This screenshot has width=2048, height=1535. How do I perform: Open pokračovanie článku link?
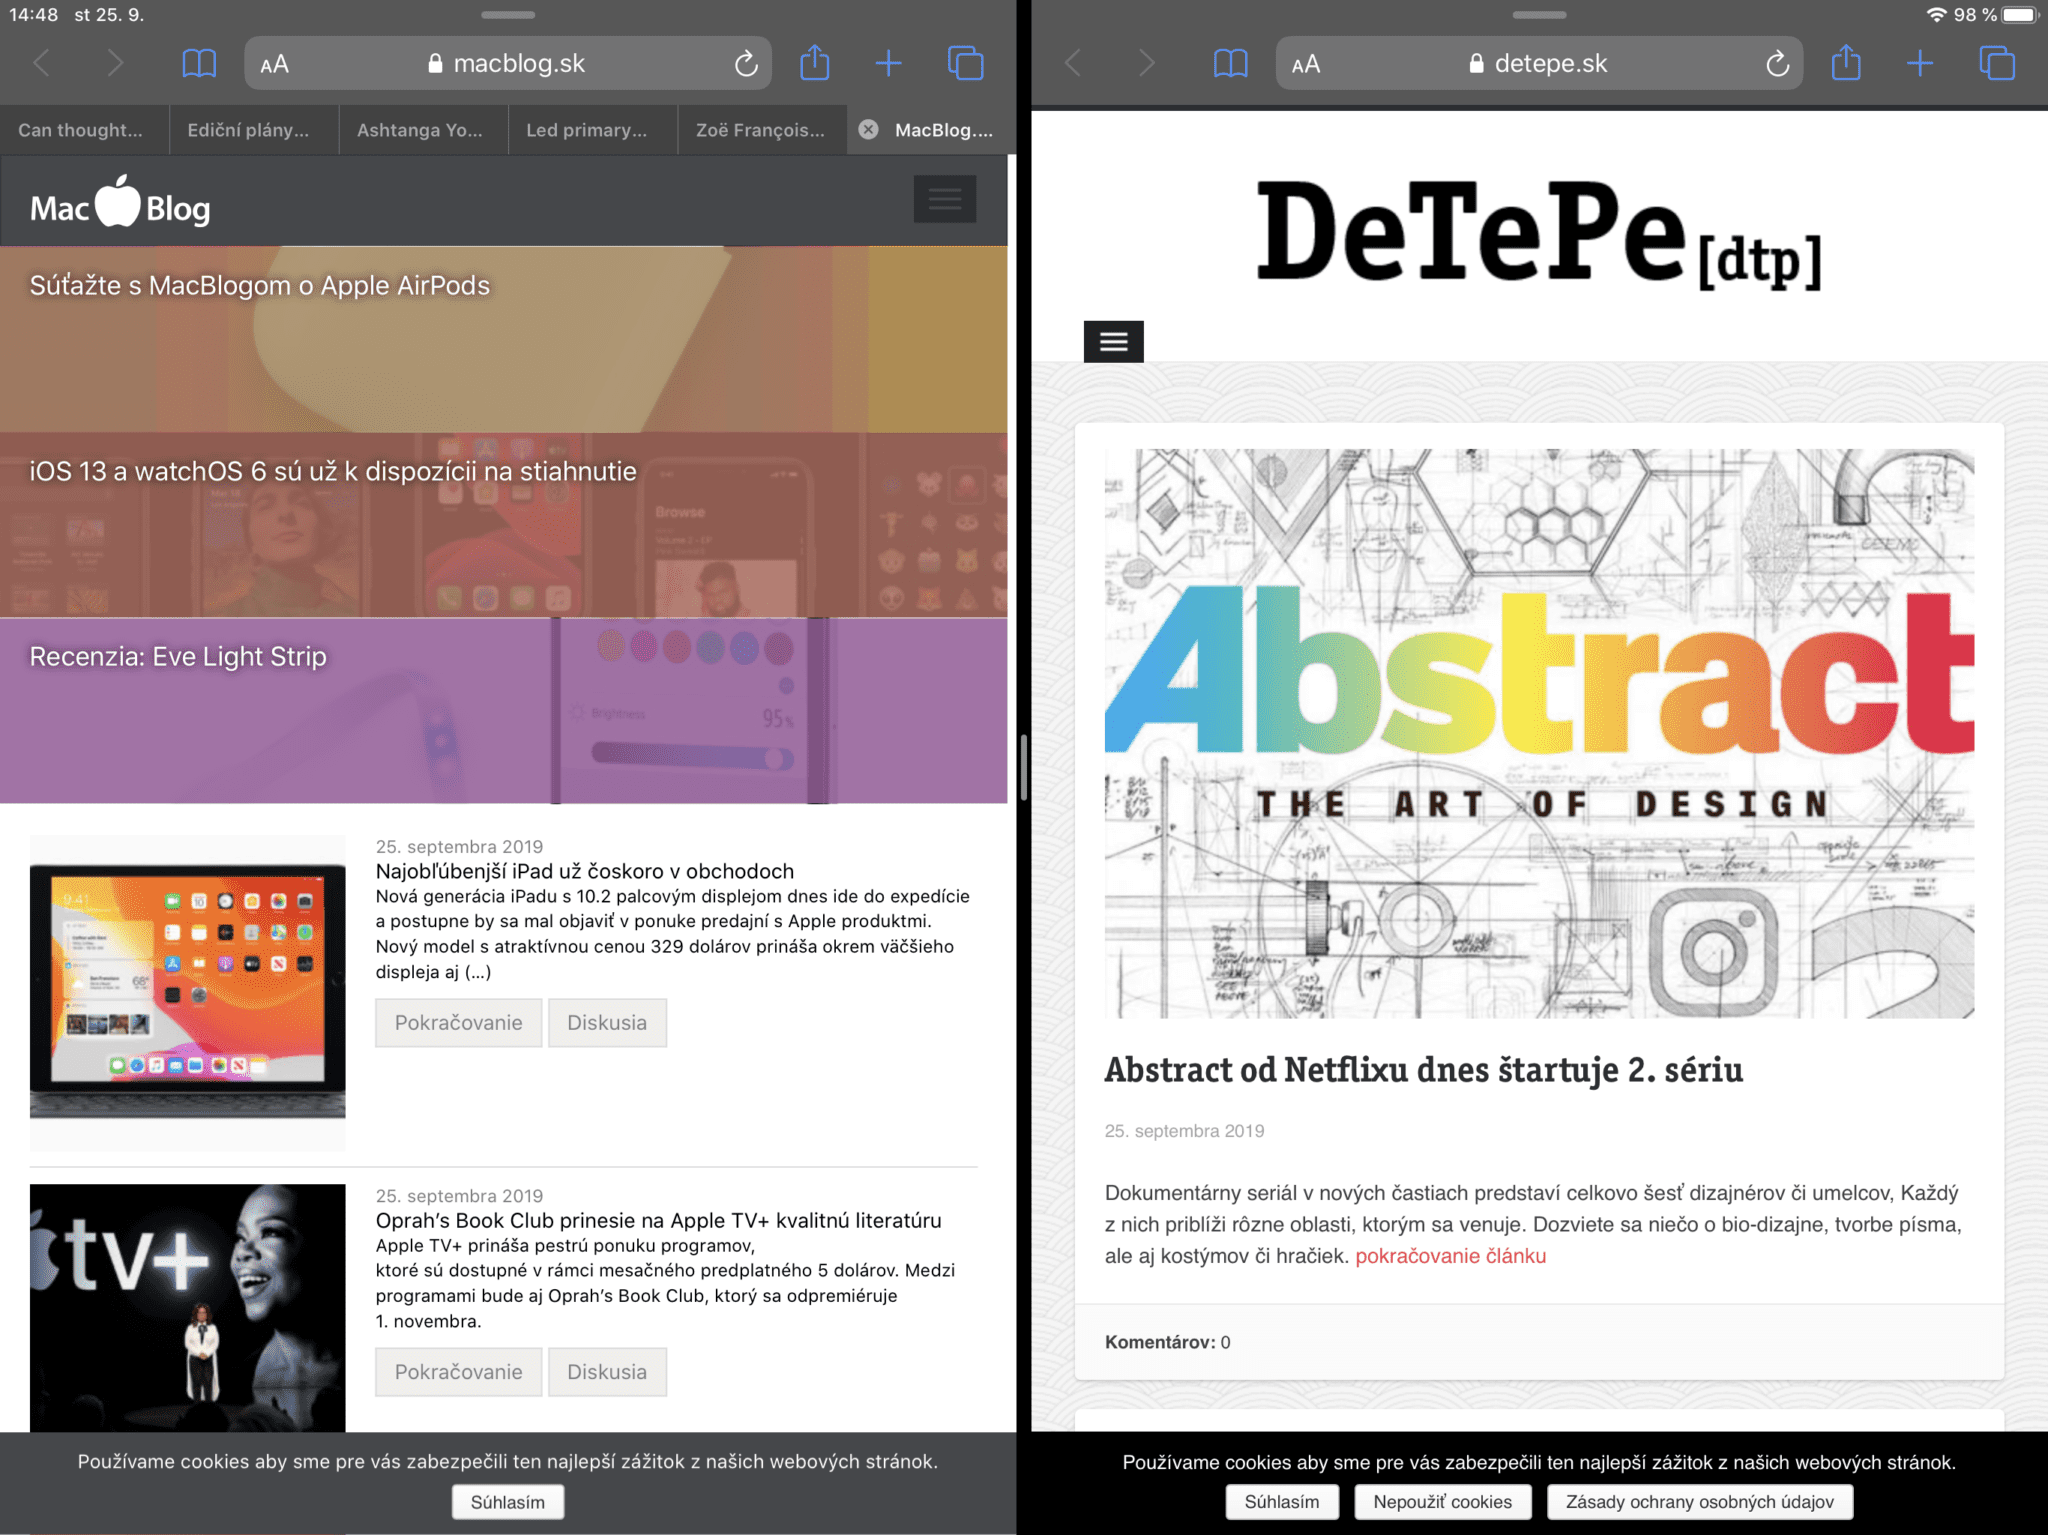click(1450, 1256)
